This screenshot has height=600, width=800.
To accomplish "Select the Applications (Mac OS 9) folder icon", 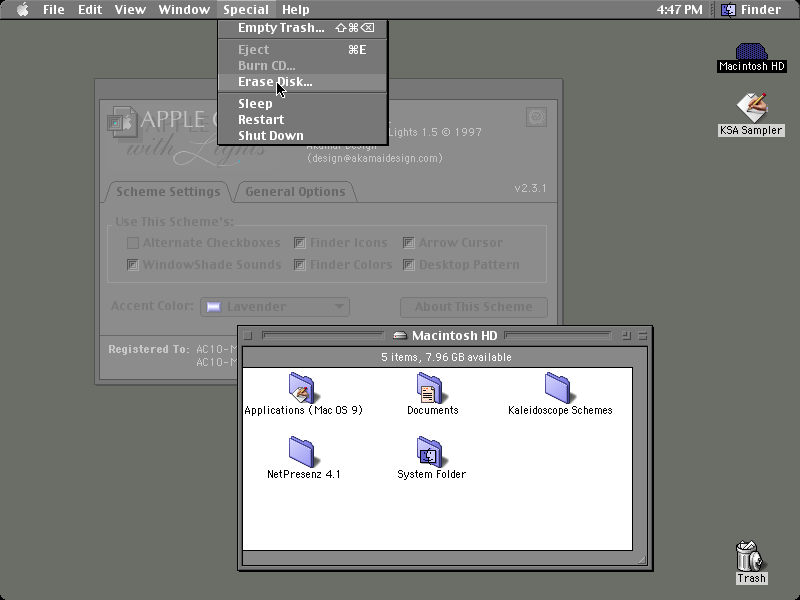I will click(302, 388).
